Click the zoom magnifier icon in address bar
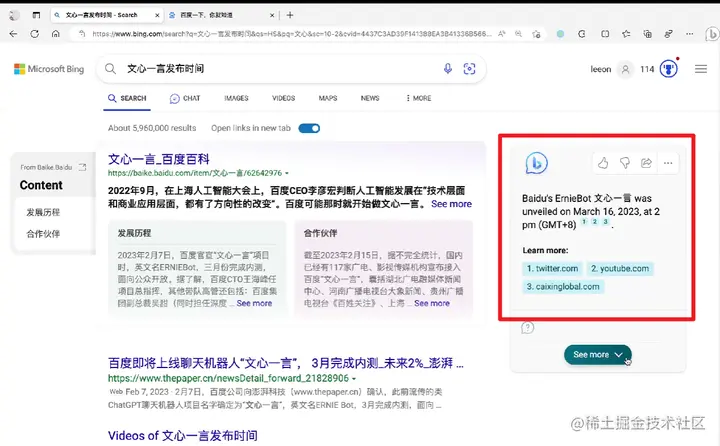This screenshot has height=446, width=720. coord(518,34)
